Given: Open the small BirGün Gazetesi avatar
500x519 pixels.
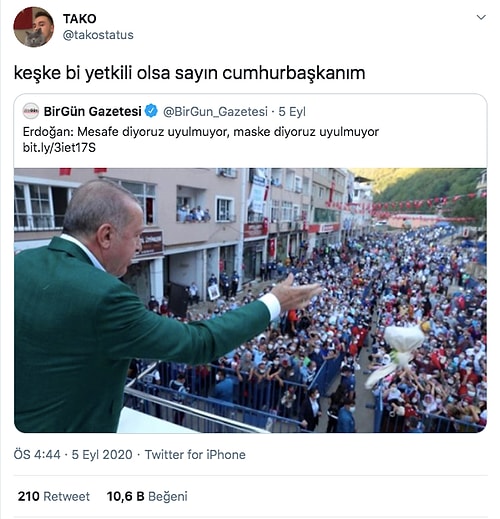Looking at the screenshot, I should pos(31,111).
